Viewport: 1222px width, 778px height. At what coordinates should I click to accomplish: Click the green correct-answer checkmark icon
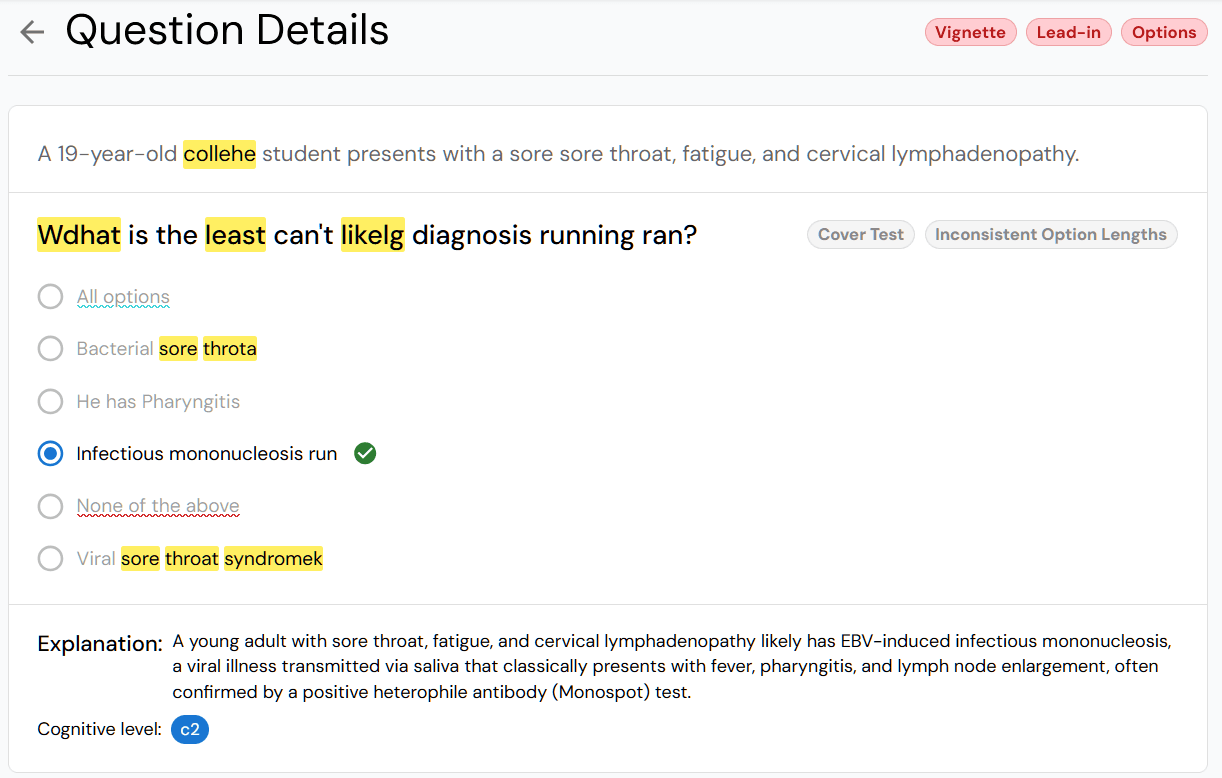click(x=366, y=454)
